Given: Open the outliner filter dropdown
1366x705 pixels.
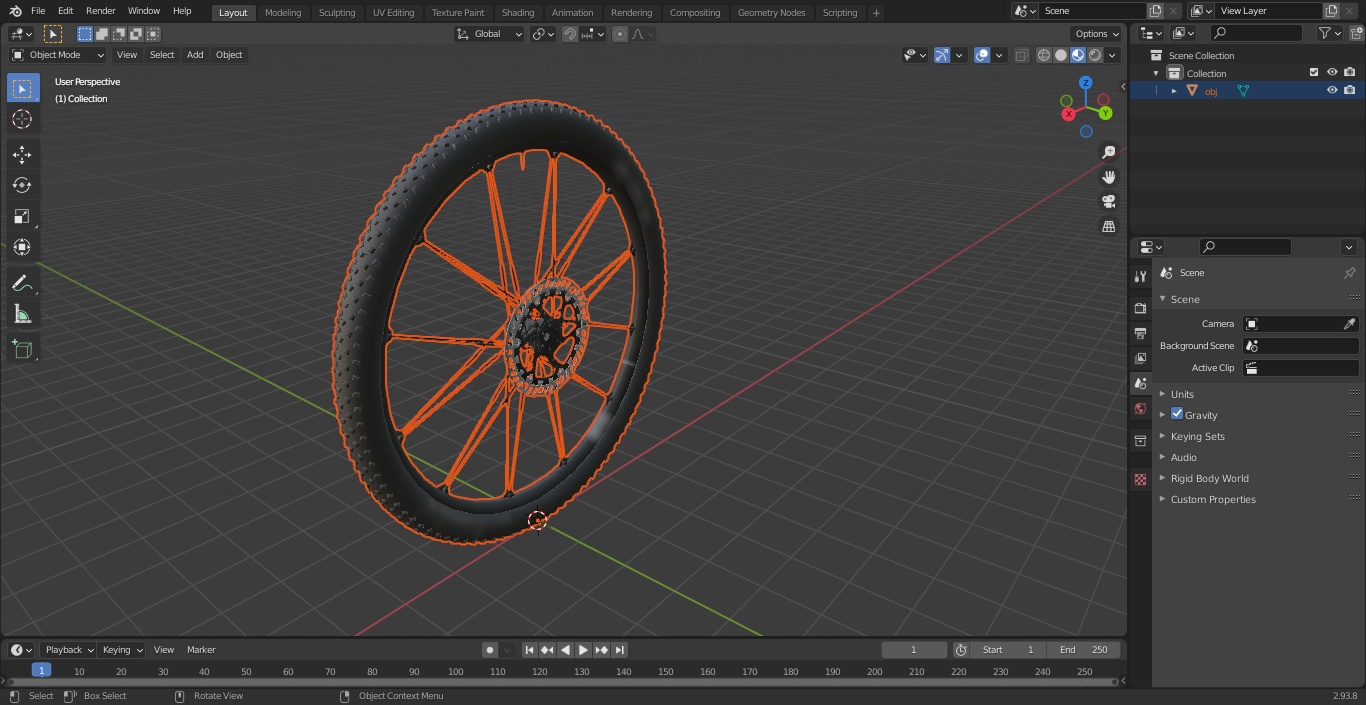Looking at the screenshot, I should tap(1329, 33).
